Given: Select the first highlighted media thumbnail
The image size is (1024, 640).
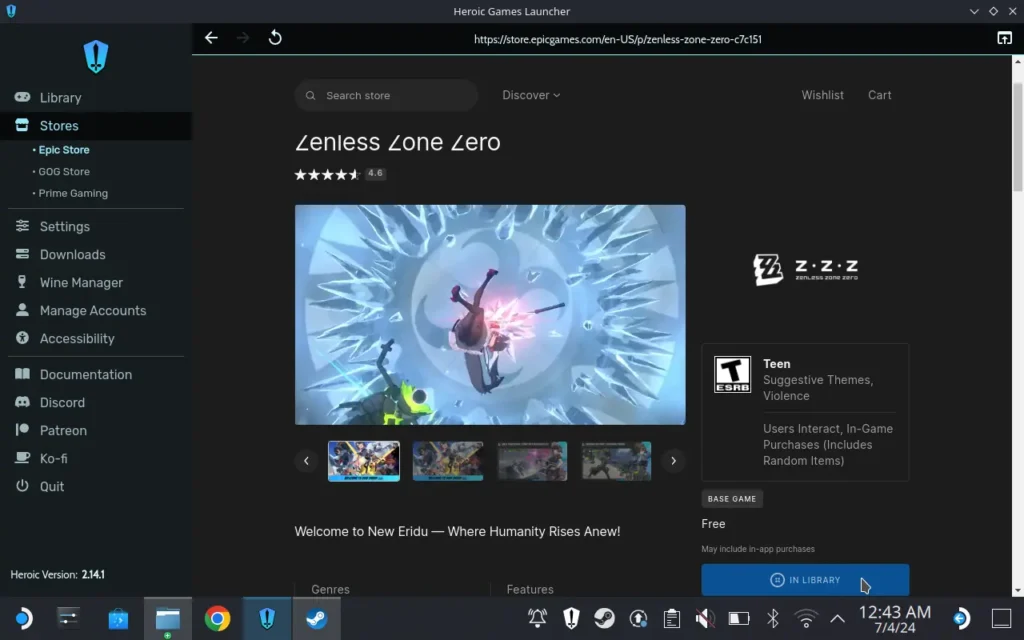Looking at the screenshot, I should pos(364,461).
